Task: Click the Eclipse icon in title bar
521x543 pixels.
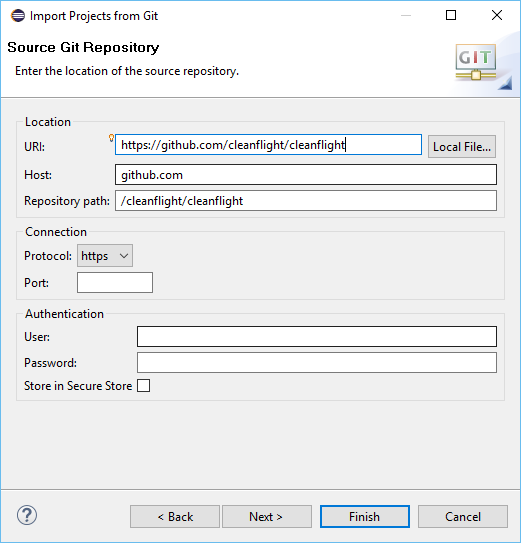Action: (18, 16)
